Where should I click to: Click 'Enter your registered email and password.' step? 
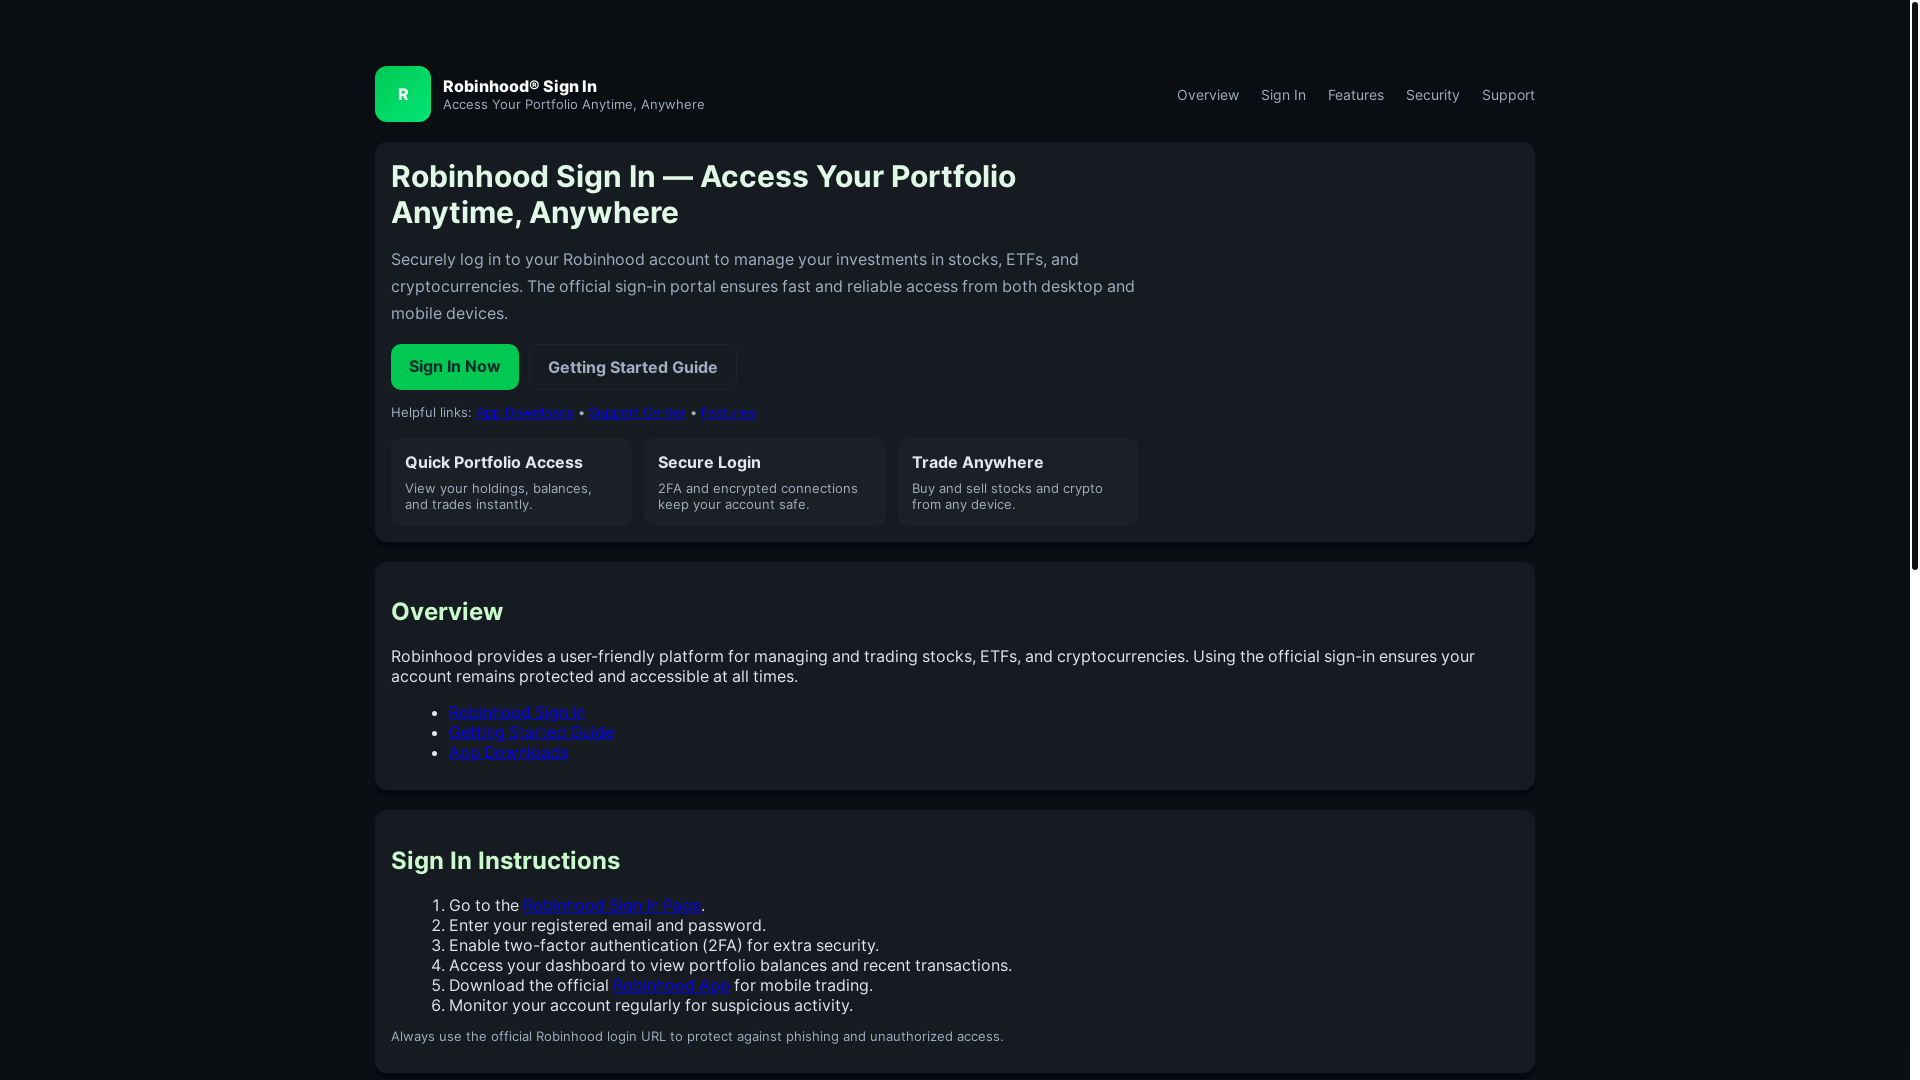click(x=607, y=925)
